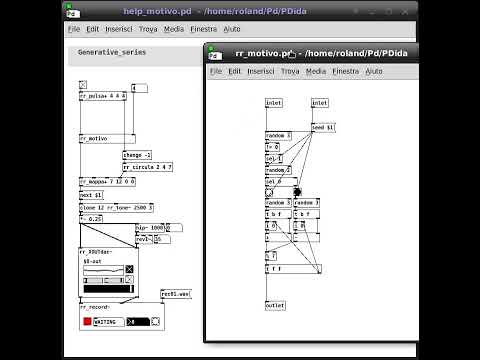Image resolution: width=480 pixels, height=360 pixels.
Task: Click the seed $1 message box
Action: [323, 128]
